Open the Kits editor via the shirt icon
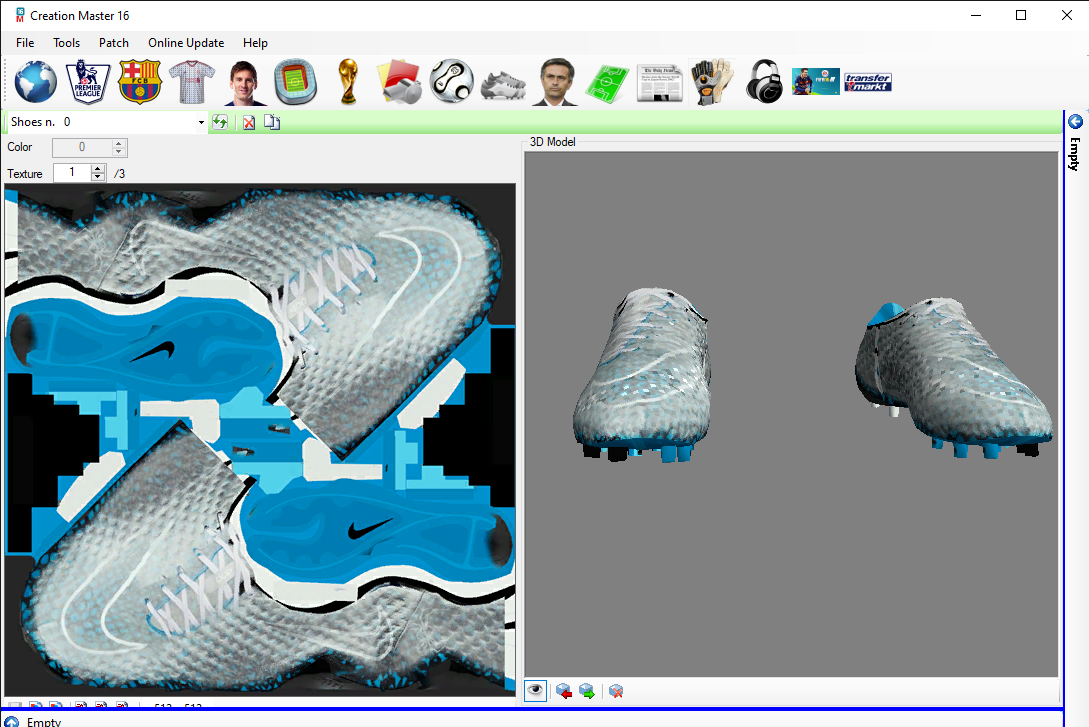 pyautogui.click(x=192, y=82)
